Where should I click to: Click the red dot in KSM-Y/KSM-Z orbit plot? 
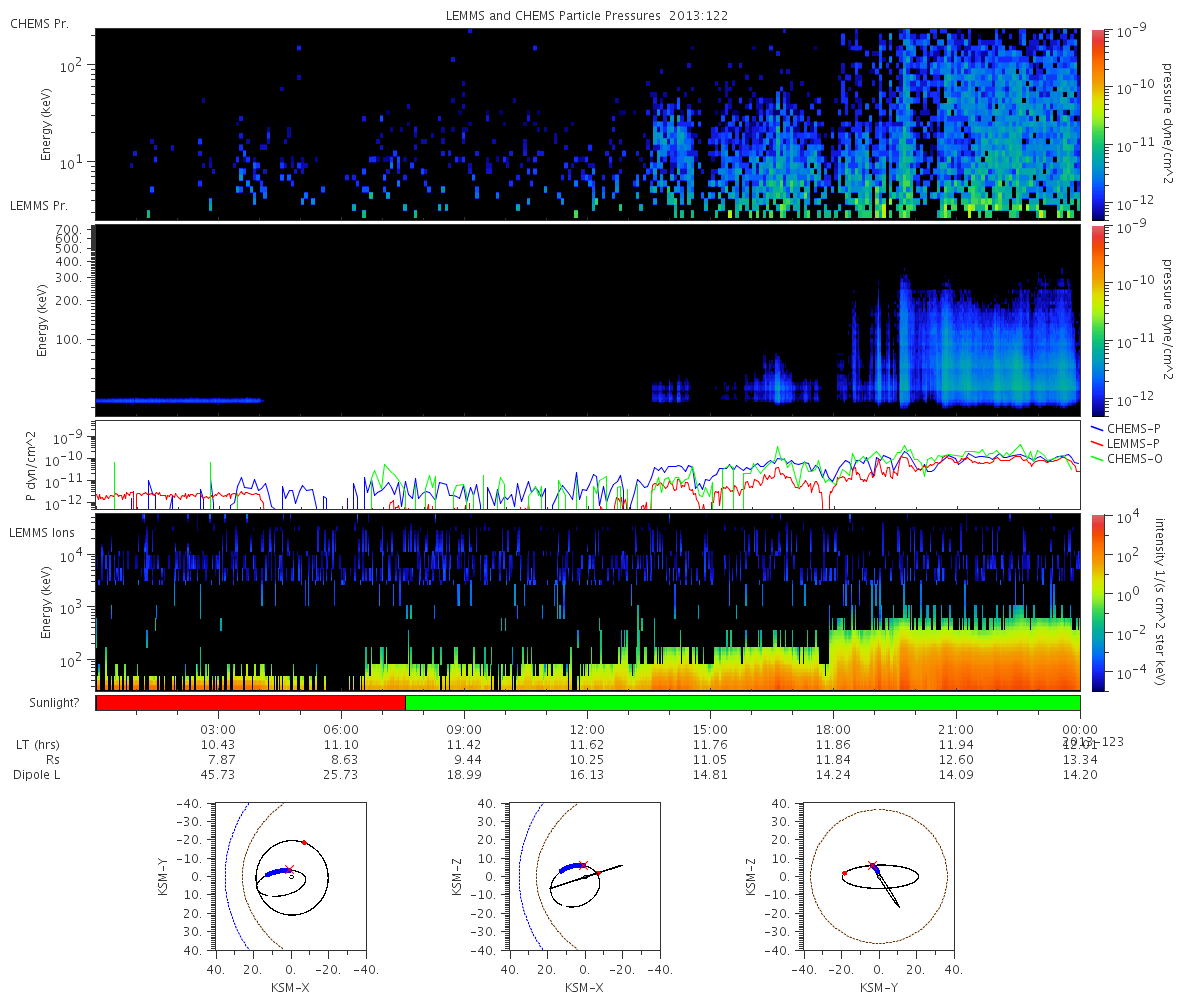pyautogui.click(x=845, y=873)
